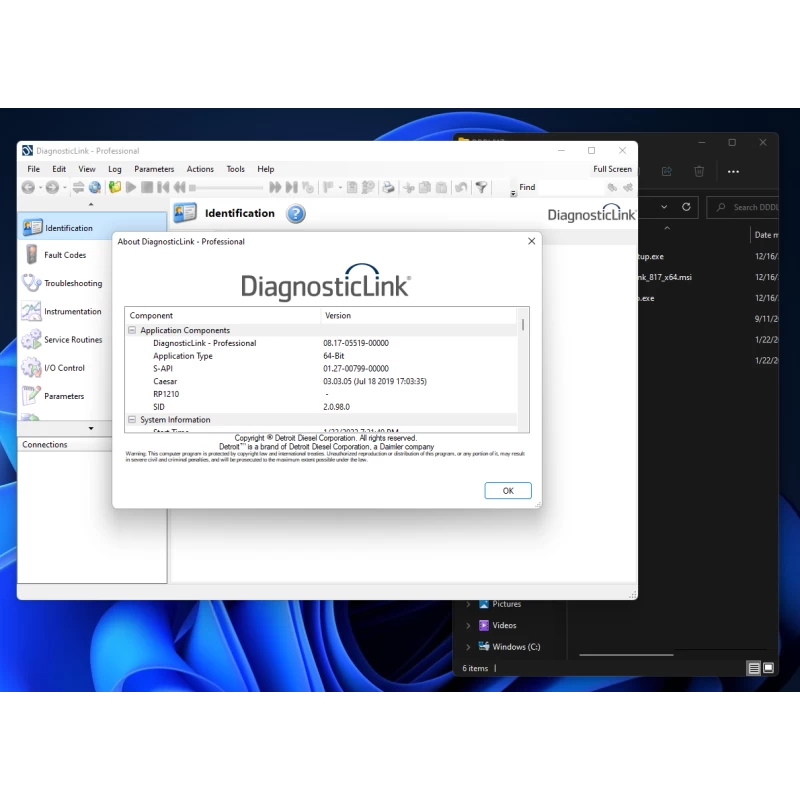Click the sidebar scroll-down arrow
Screen dimensions: 800x800
point(91,428)
